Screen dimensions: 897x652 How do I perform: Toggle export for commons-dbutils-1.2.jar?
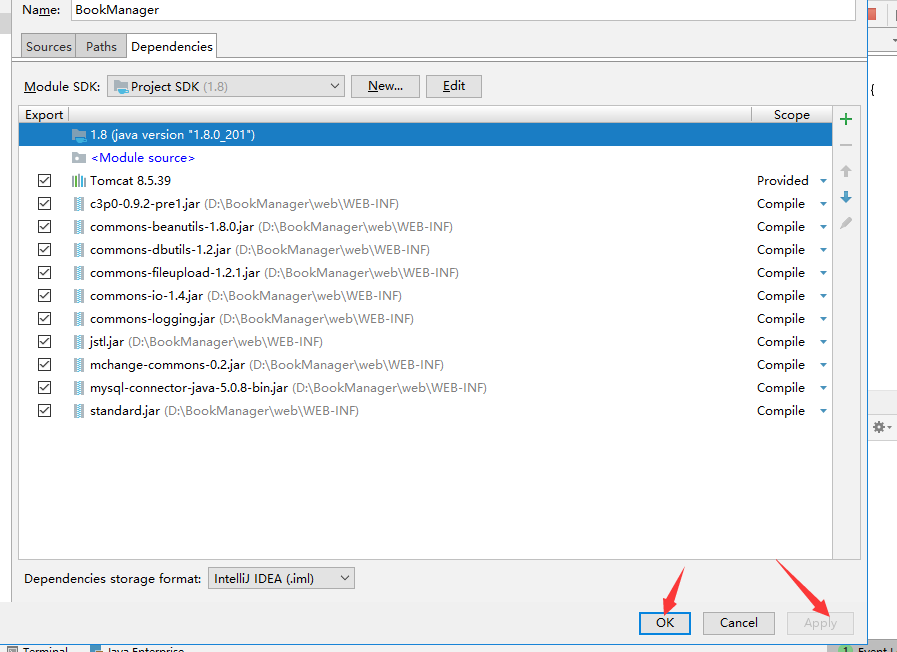pyautogui.click(x=44, y=250)
